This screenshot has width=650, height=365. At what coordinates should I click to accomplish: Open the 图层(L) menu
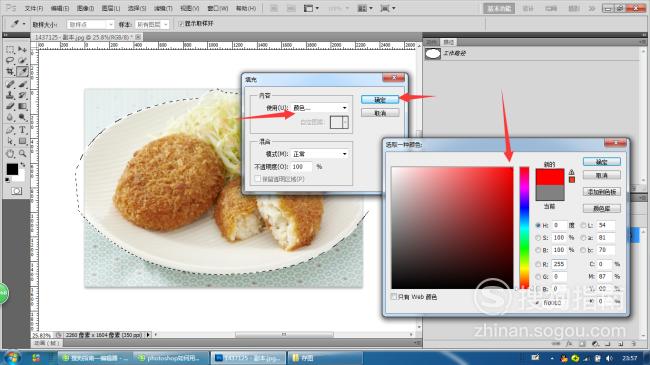pos(111,8)
